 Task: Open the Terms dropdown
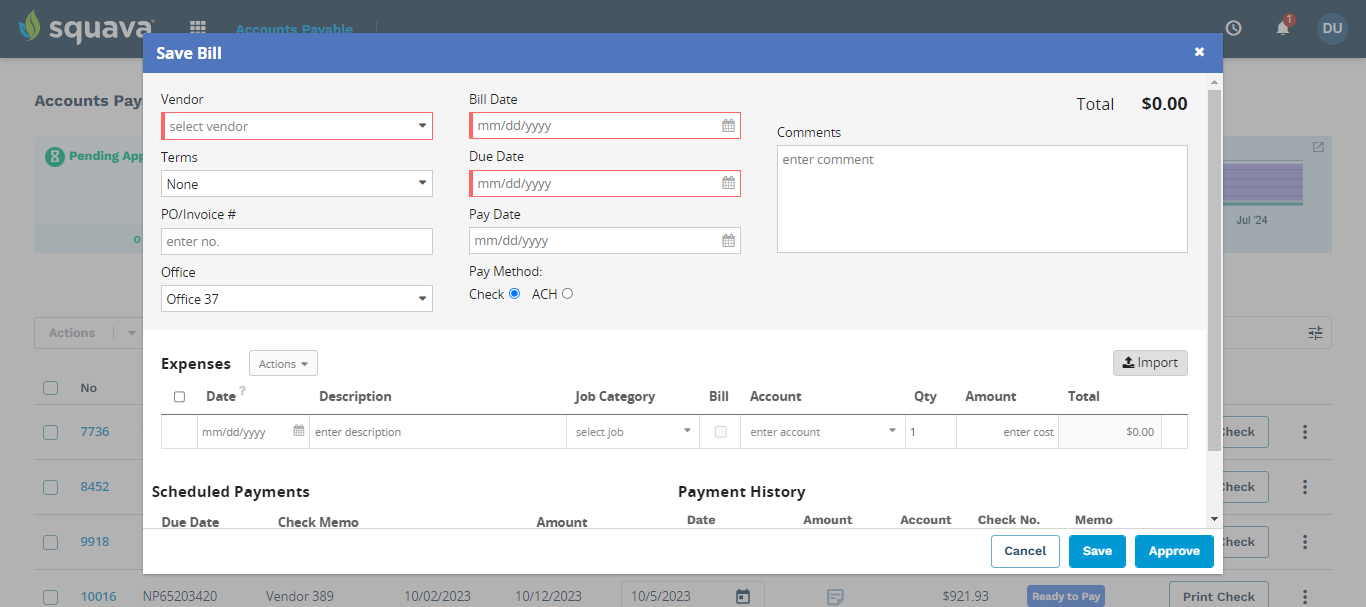(x=297, y=184)
